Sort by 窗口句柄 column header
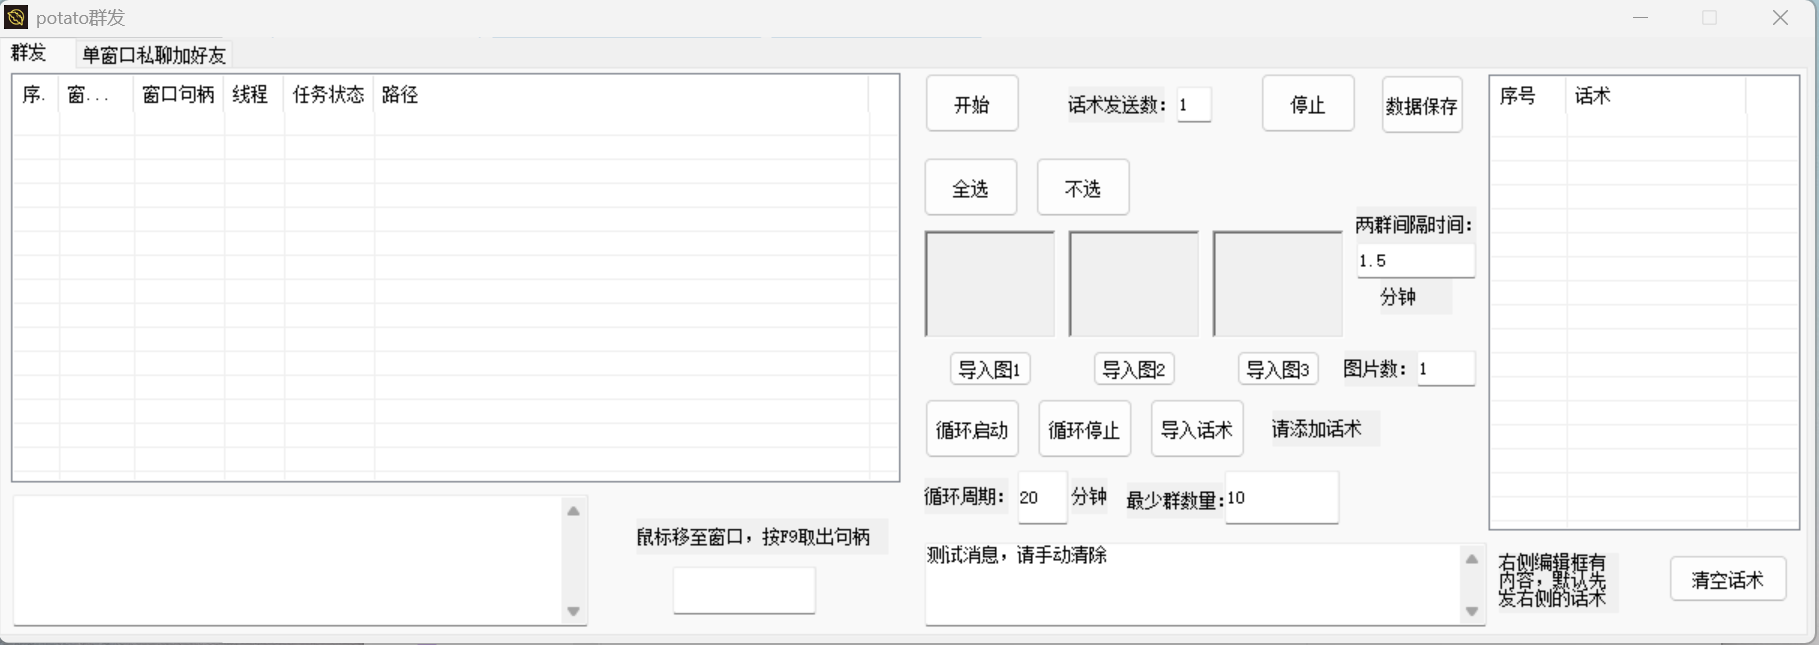Image resolution: width=1819 pixels, height=645 pixels. click(x=179, y=95)
